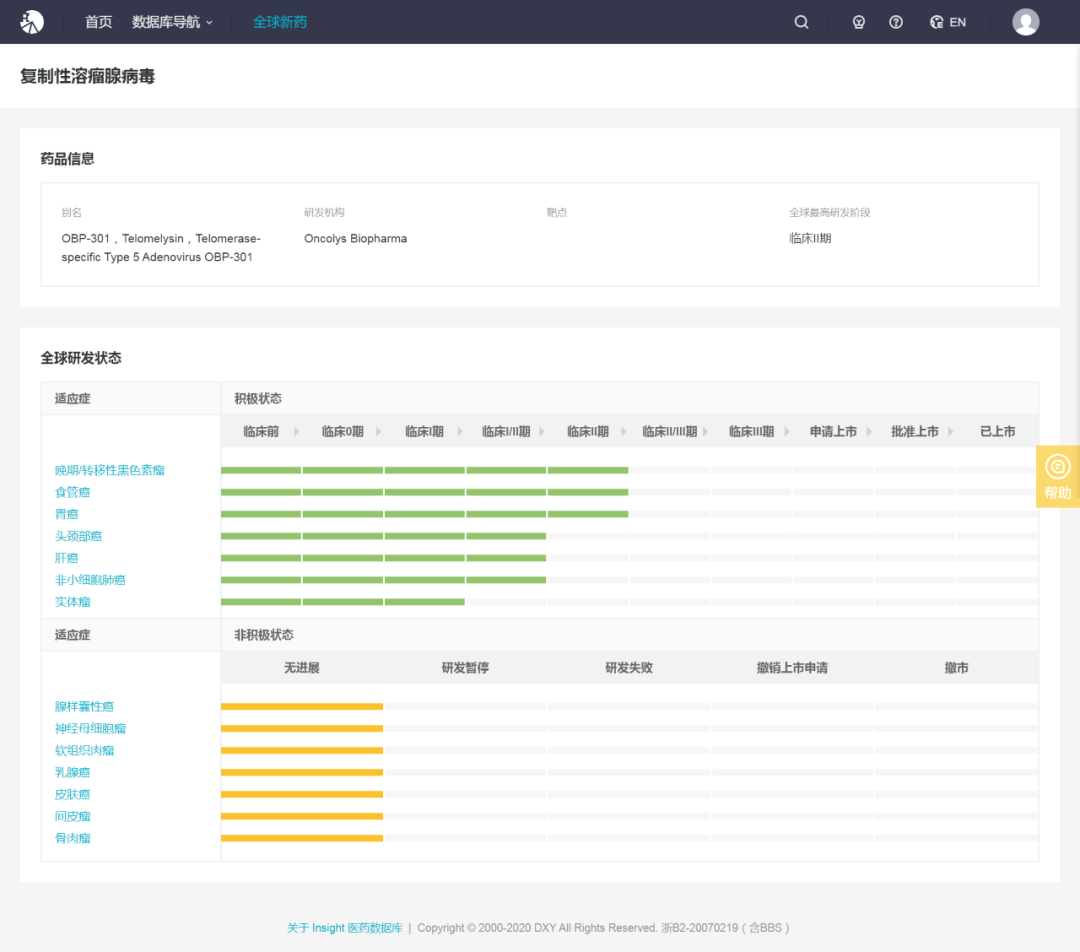
Task: Open the user avatar profile
Action: tap(1026, 22)
